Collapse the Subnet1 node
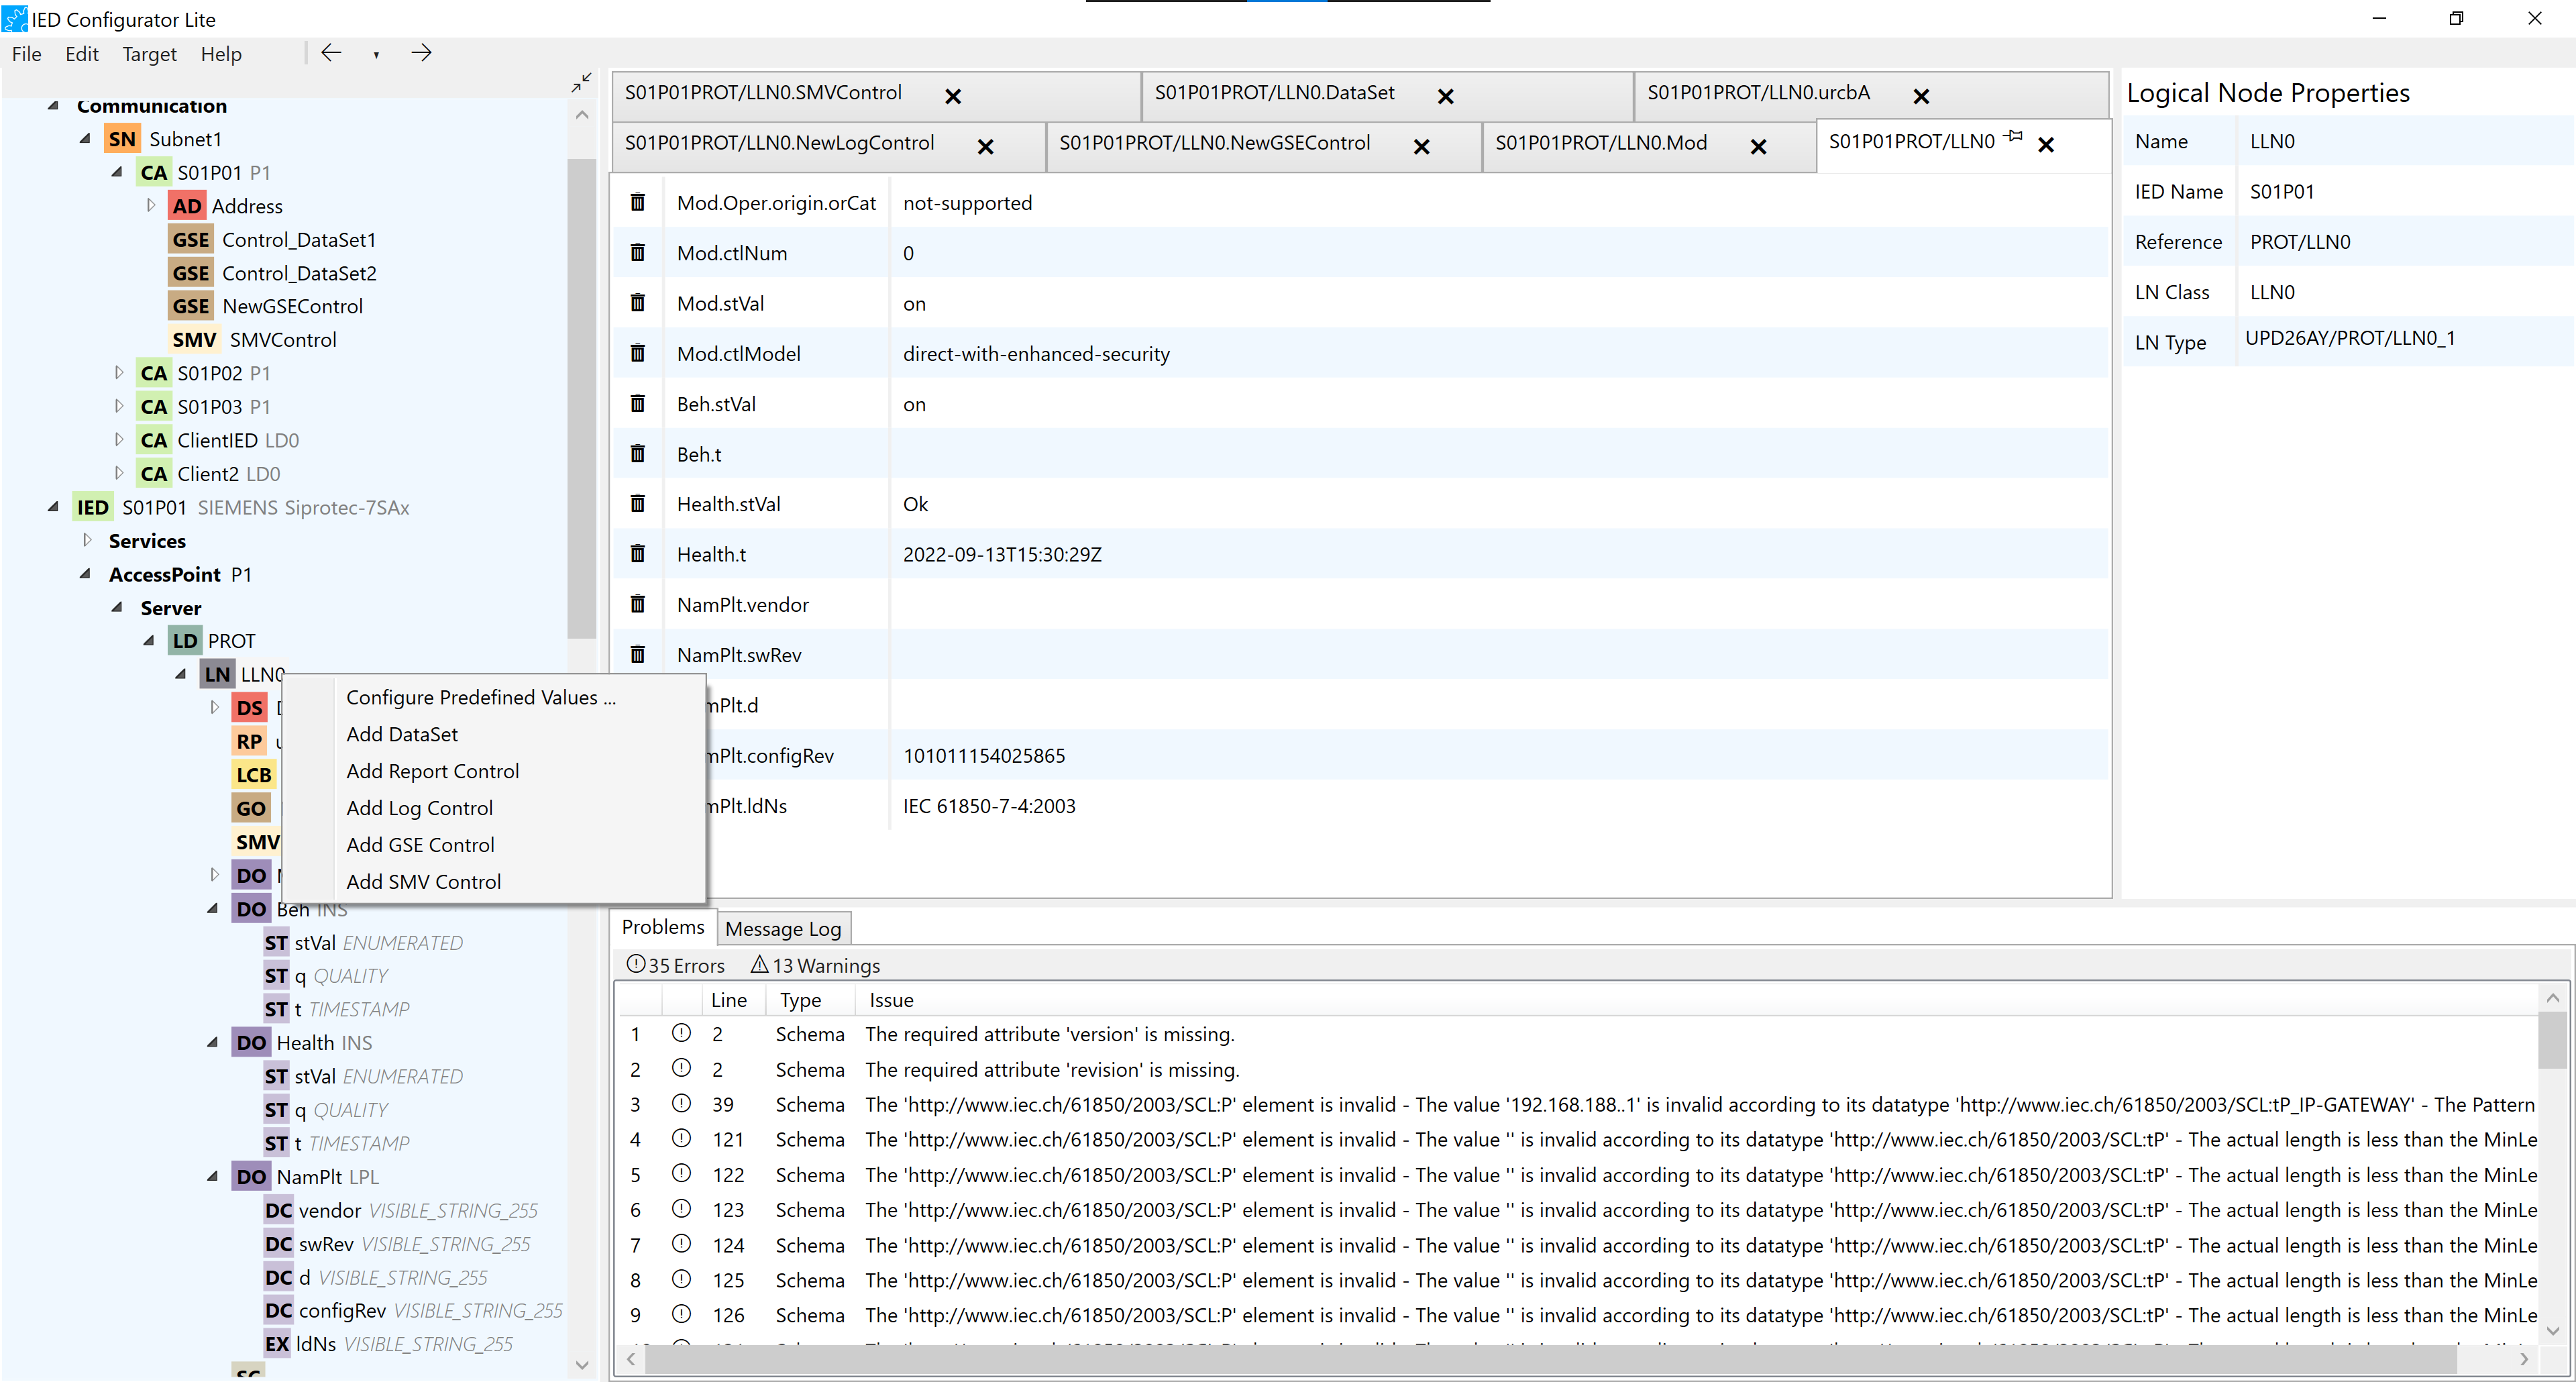This screenshot has width=2576, height=1382. pos(85,139)
